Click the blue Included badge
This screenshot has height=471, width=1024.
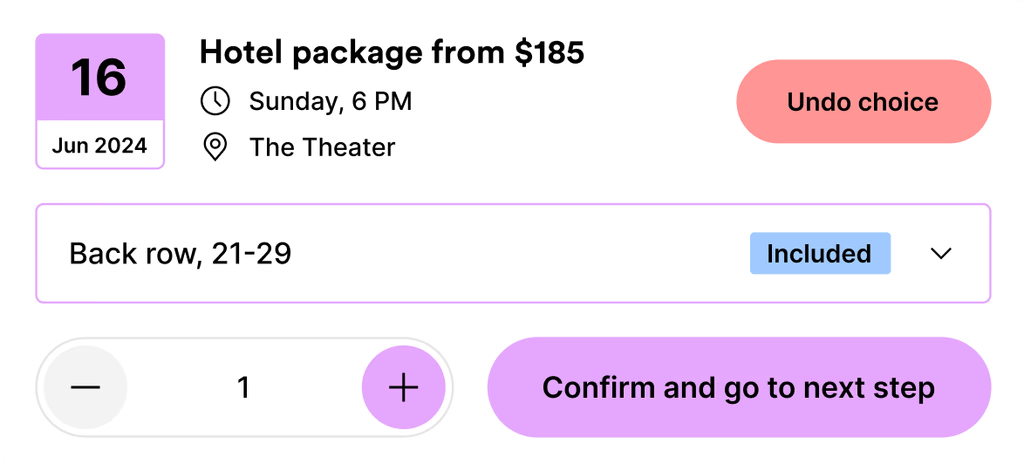coord(819,254)
